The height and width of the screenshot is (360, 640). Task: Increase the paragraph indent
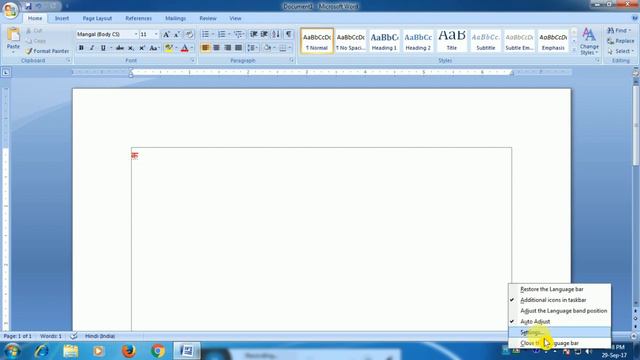tap(264, 34)
